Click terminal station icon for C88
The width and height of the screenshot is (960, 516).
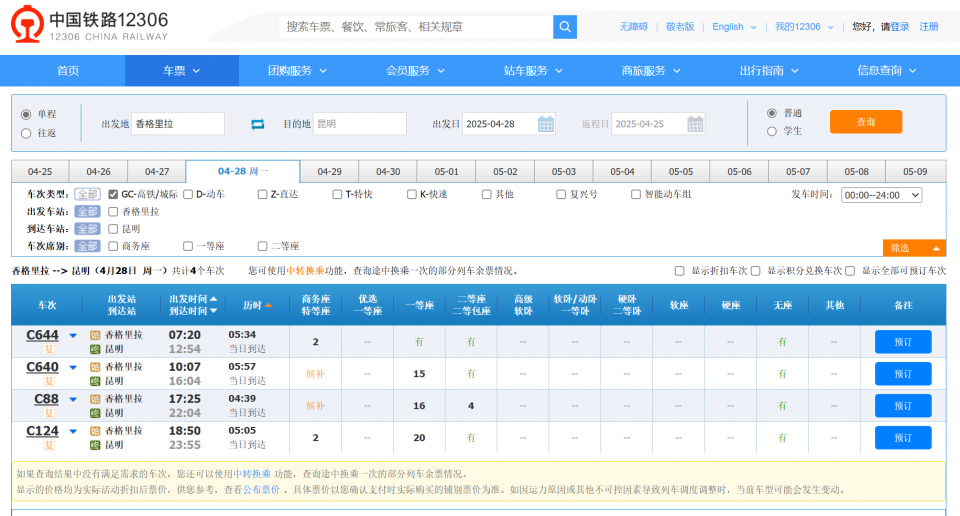[95, 413]
